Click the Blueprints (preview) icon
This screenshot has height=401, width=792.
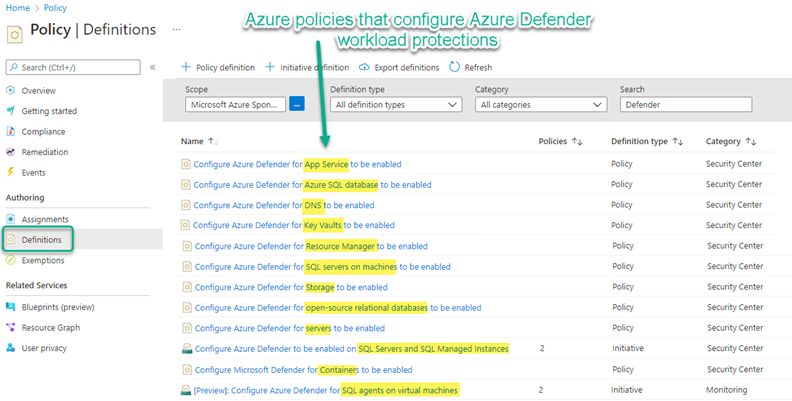point(11,306)
